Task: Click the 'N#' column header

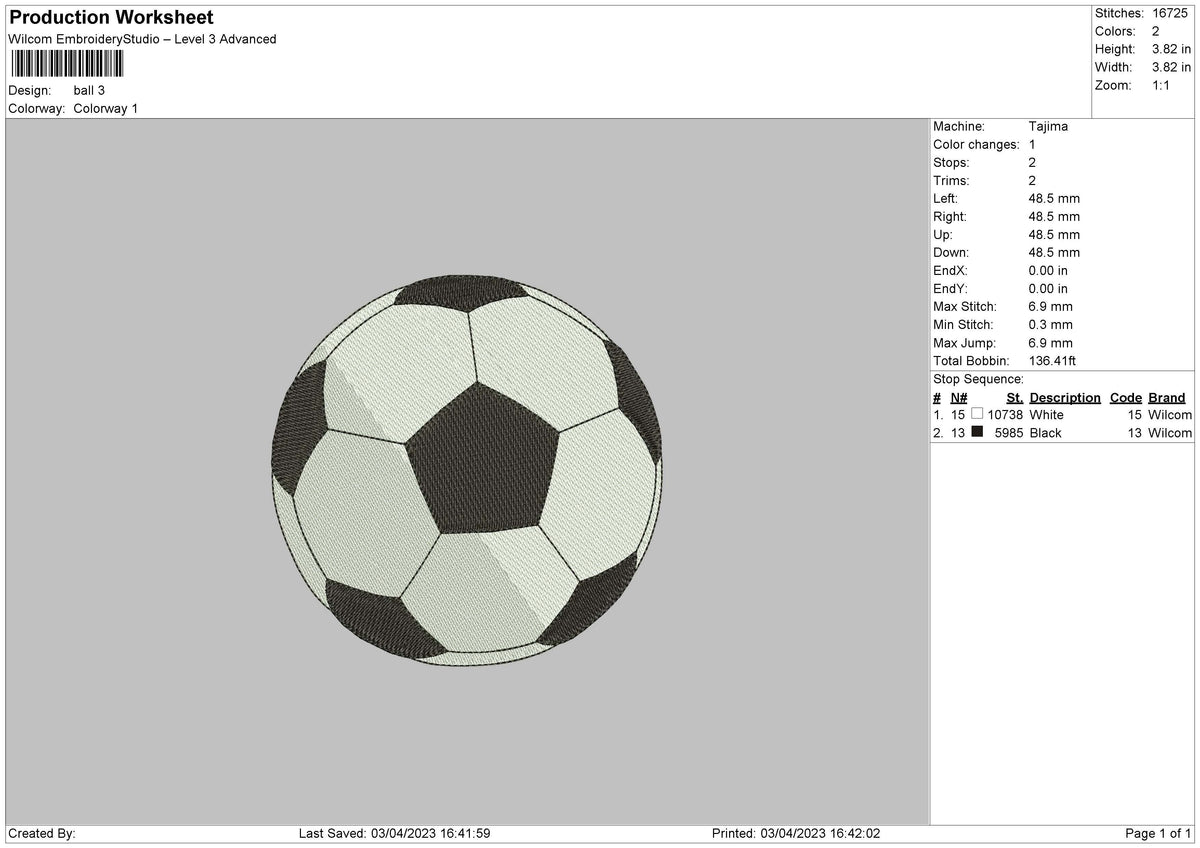Action: tap(959, 397)
